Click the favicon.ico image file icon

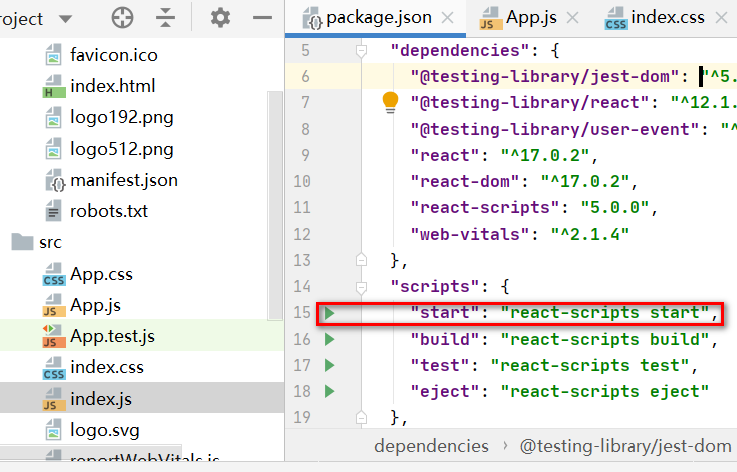click(54, 55)
